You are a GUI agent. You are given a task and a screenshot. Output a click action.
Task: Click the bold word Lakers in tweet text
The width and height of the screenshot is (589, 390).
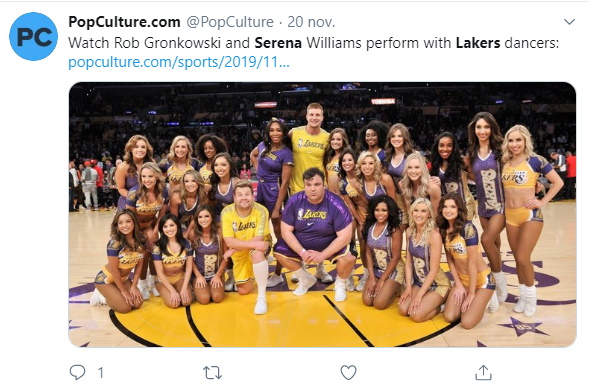click(478, 43)
